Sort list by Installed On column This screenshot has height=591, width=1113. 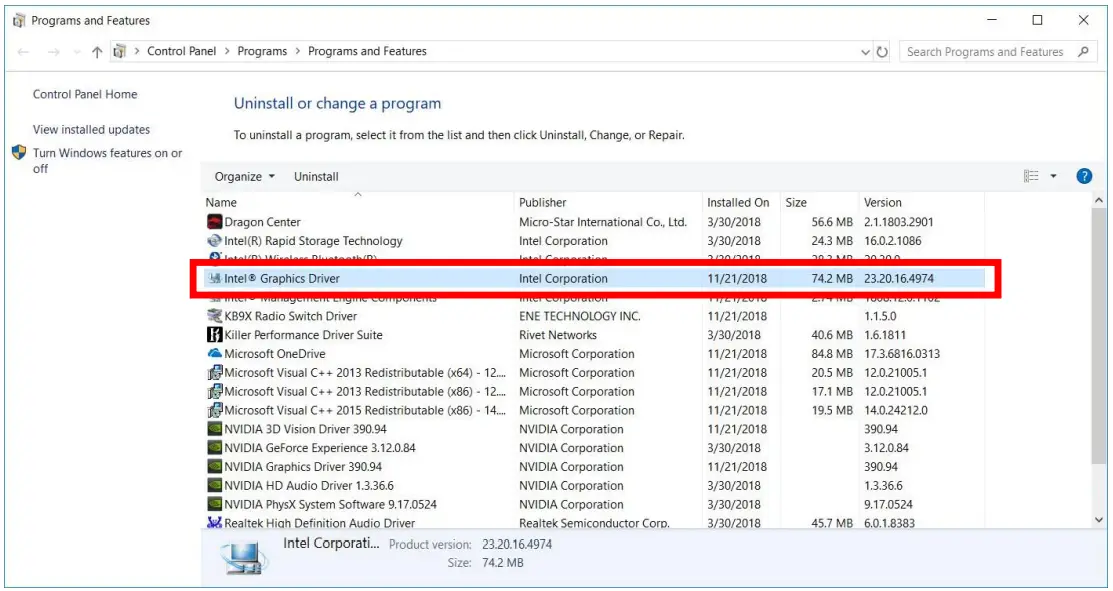click(738, 202)
